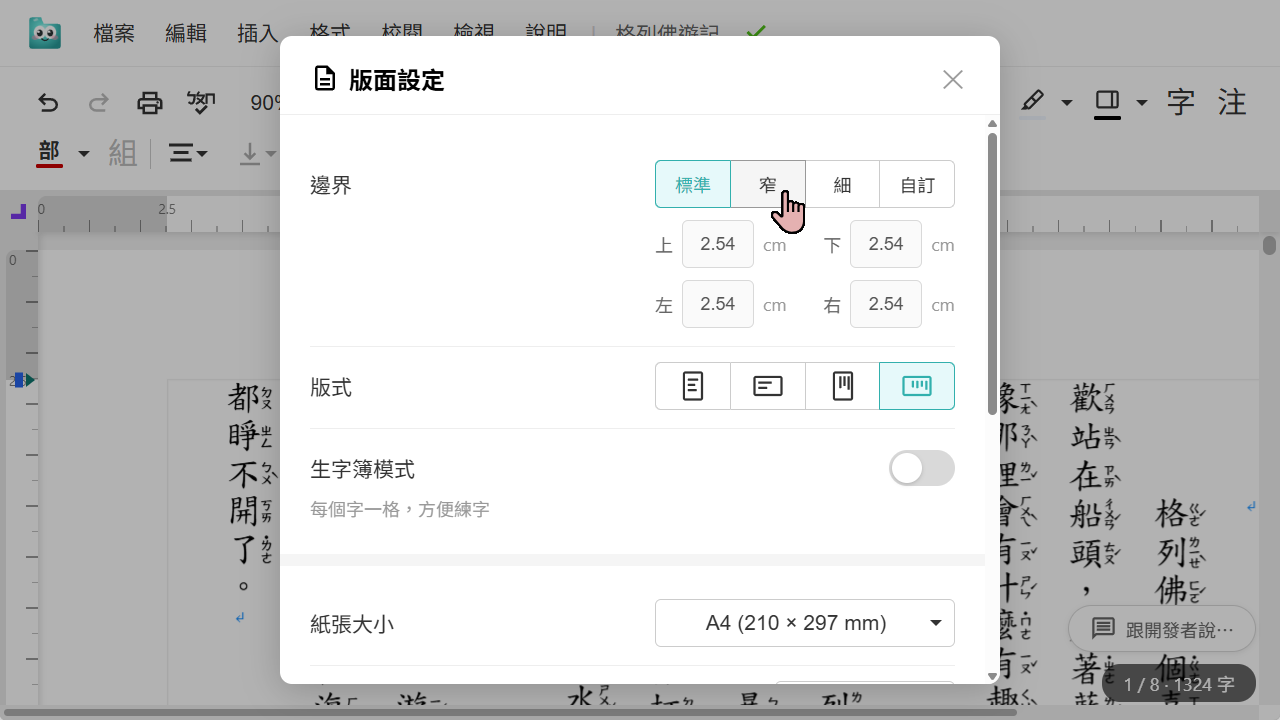Select the 窄 margin preset
The width and height of the screenshot is (1280, 720).
768,184
